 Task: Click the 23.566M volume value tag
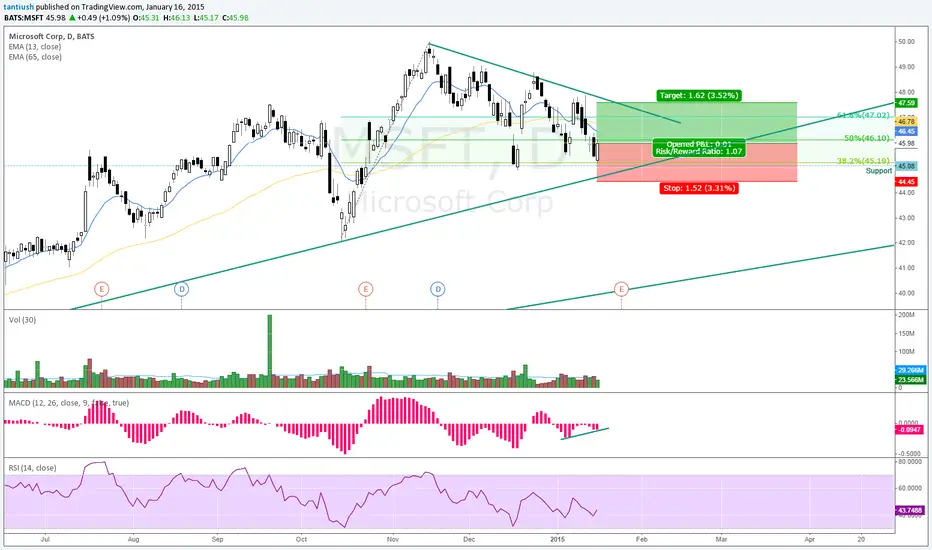point(911,380)
